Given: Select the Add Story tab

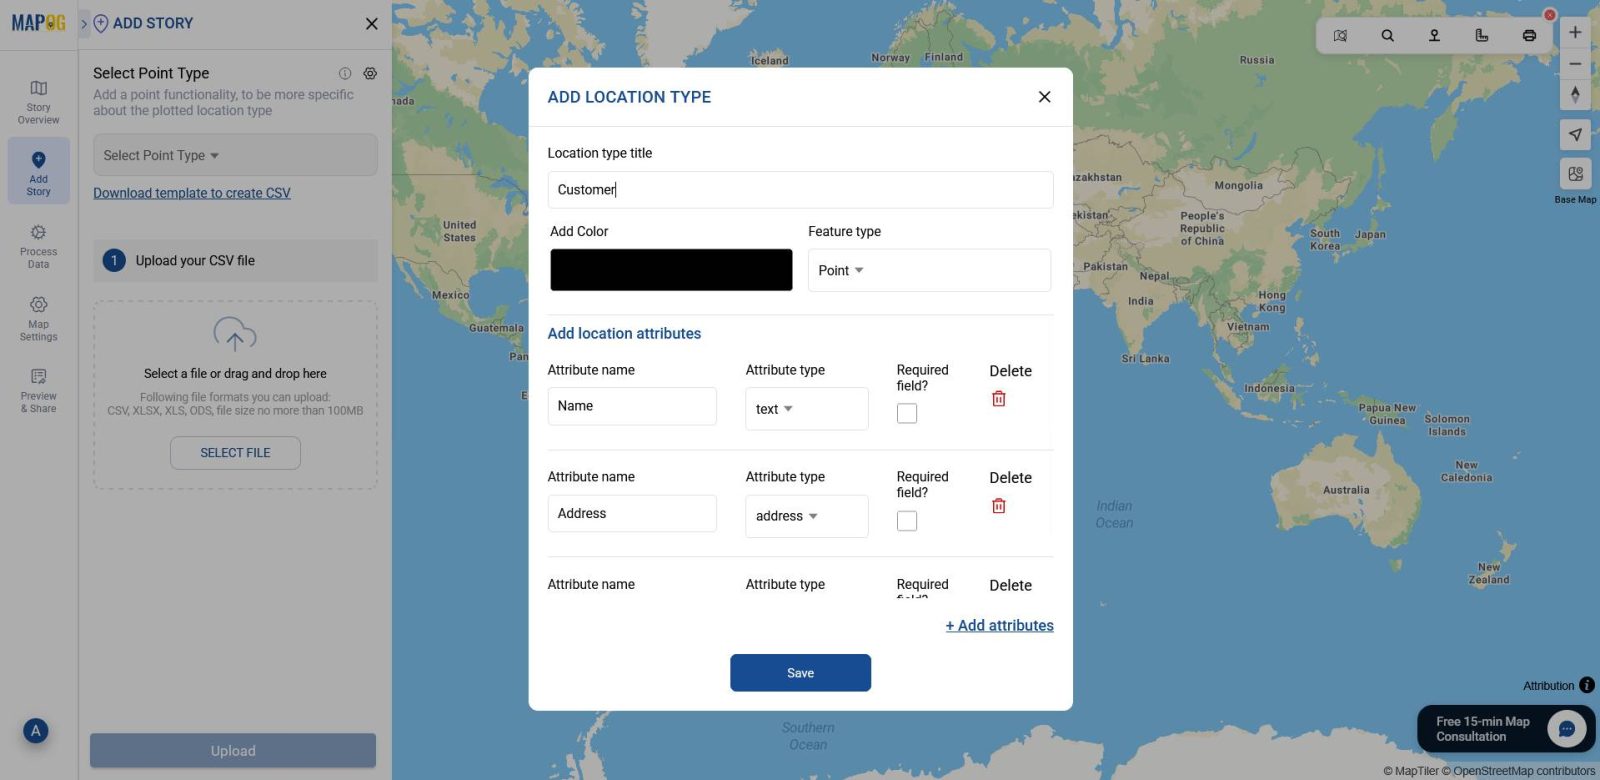Looking at the screenshot, I should (x=38, y=170).
